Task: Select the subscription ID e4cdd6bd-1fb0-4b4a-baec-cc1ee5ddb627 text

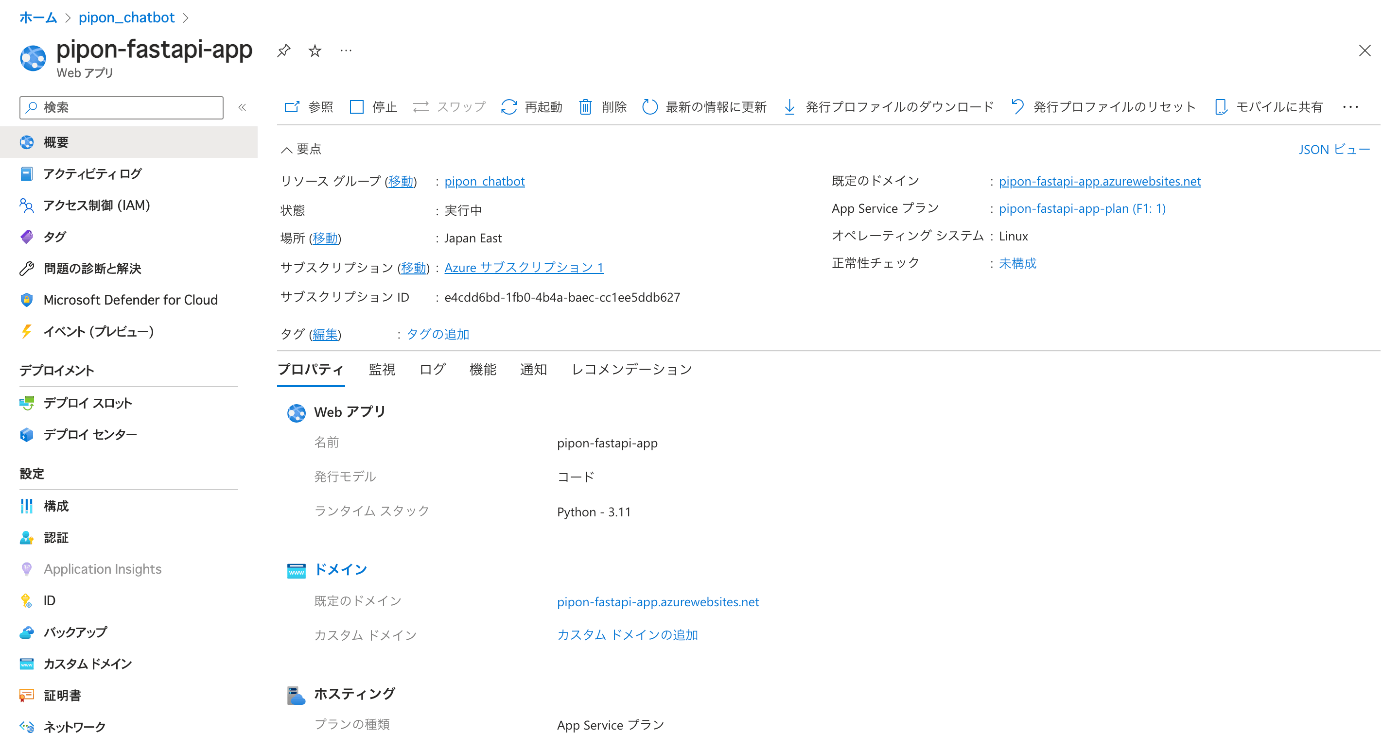Action: point(563,297)
